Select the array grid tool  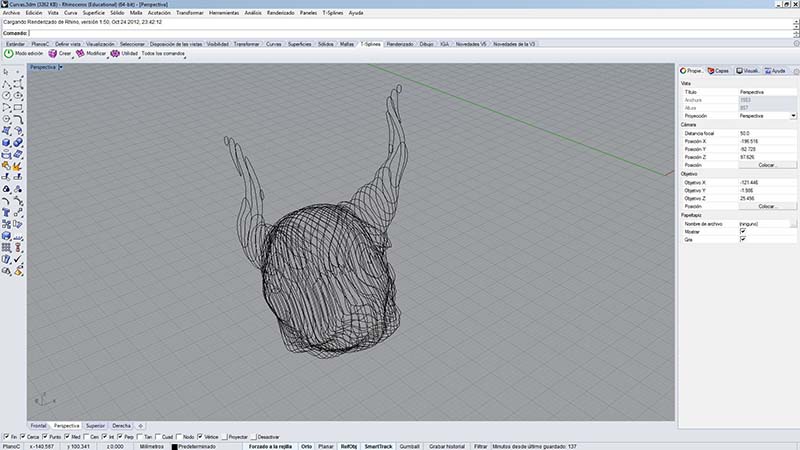point(6,248)
